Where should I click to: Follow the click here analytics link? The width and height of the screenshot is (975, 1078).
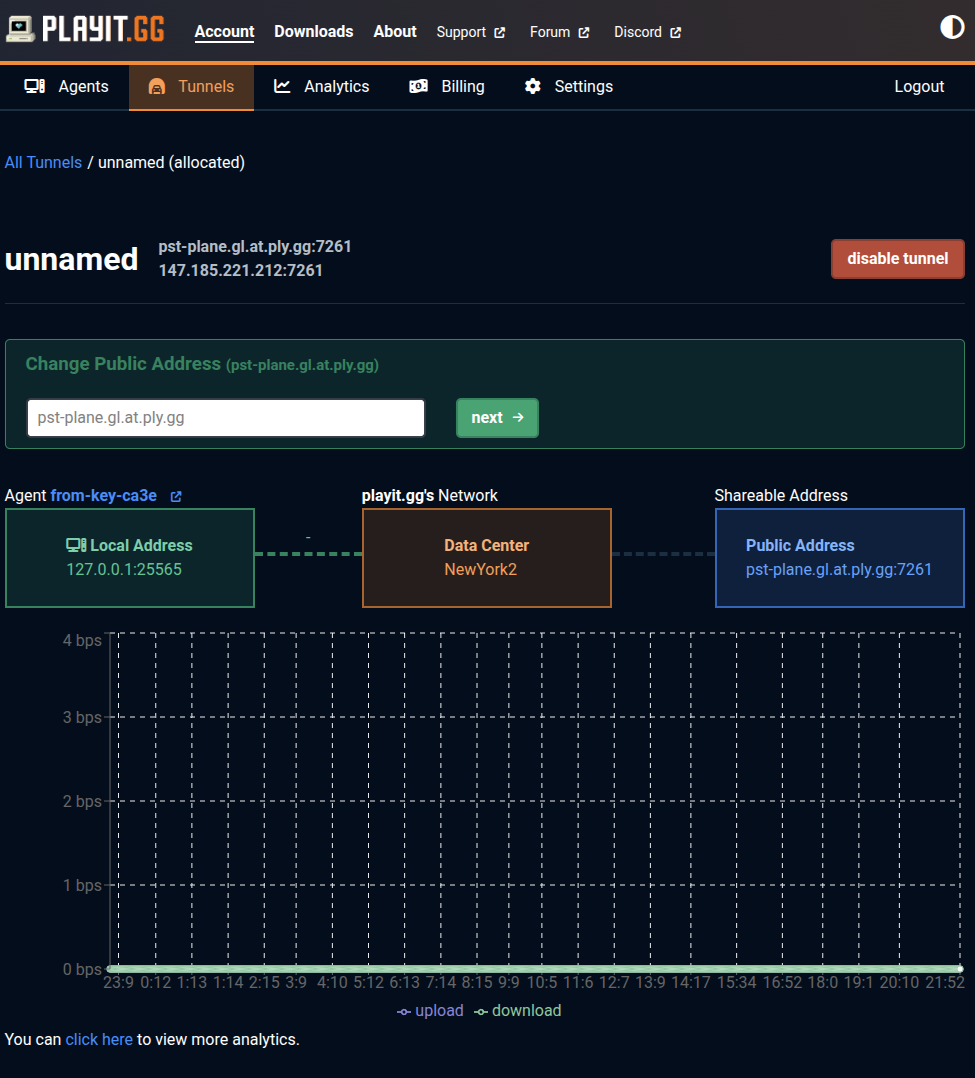pos(99,1039)
